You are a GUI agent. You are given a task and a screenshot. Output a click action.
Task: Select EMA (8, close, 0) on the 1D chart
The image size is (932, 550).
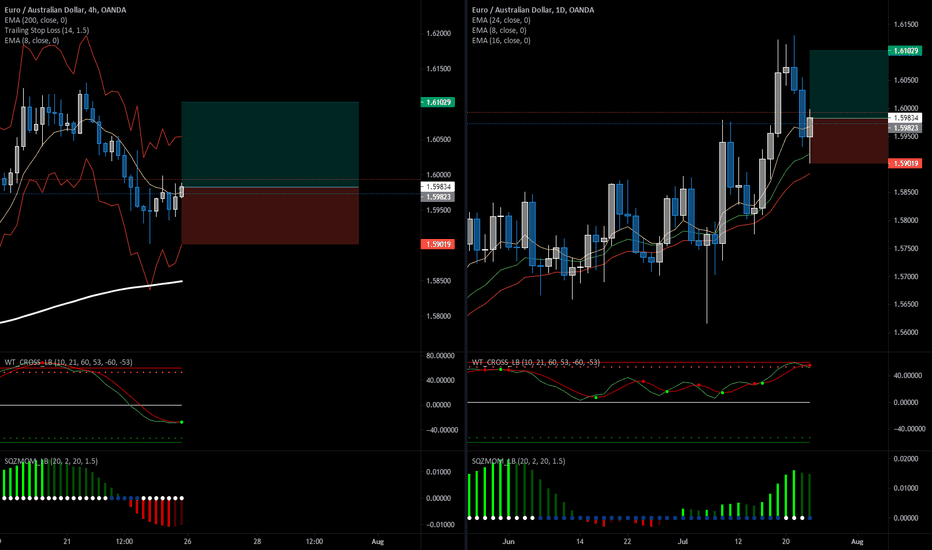pos(499,30)
